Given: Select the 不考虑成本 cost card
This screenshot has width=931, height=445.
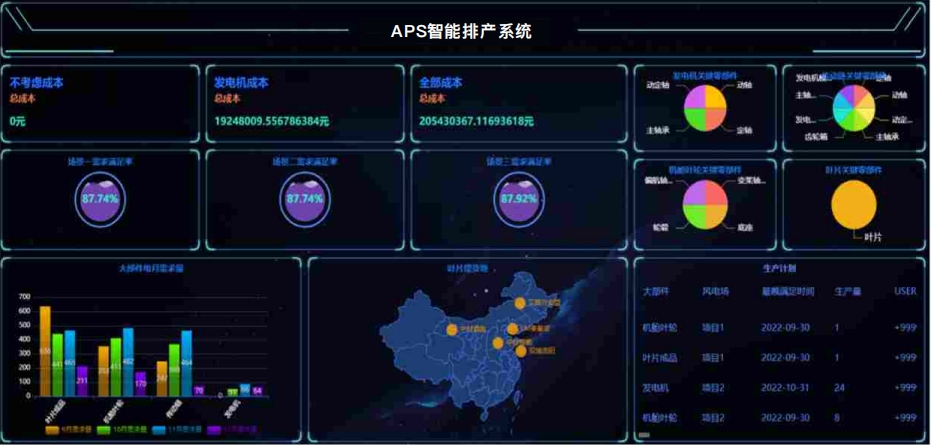Looking at the screenshot, I should point(100,104).
